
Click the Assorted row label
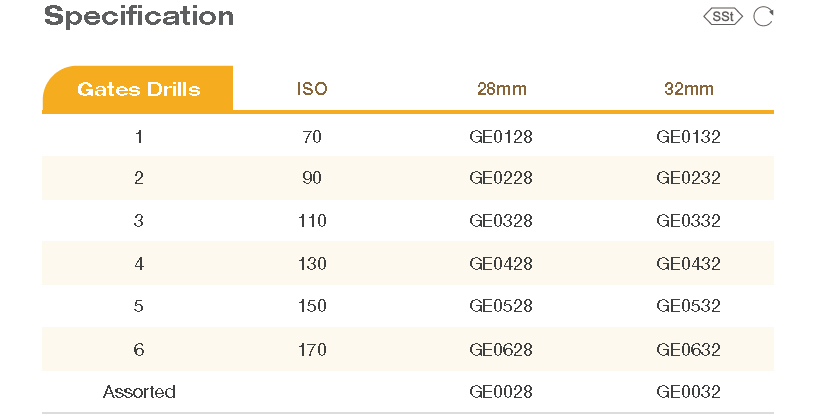coord(139,391)
